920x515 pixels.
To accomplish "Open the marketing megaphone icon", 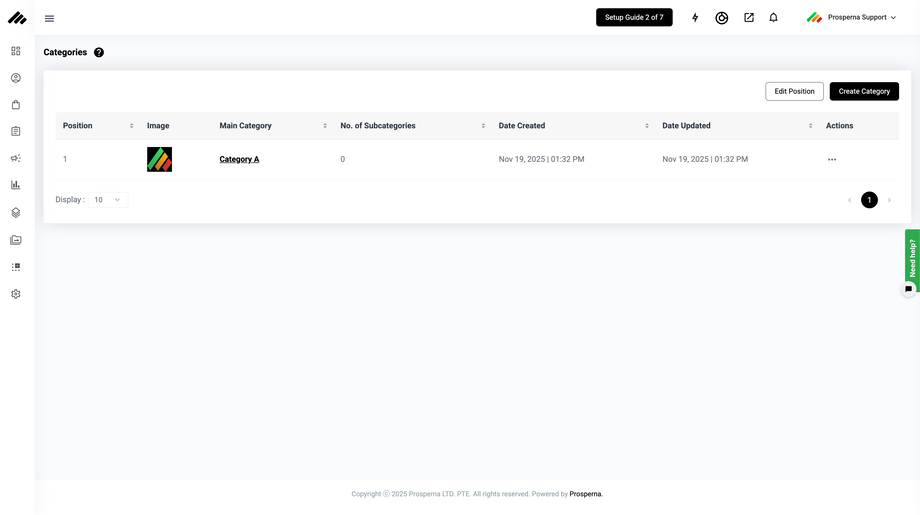I will tap(16, 158).
